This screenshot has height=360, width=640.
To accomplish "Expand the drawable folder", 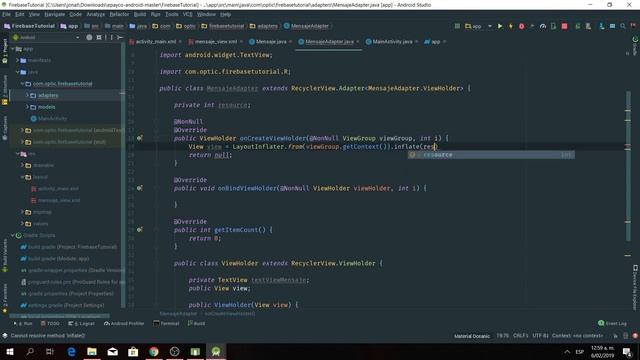I will [22, 165].
